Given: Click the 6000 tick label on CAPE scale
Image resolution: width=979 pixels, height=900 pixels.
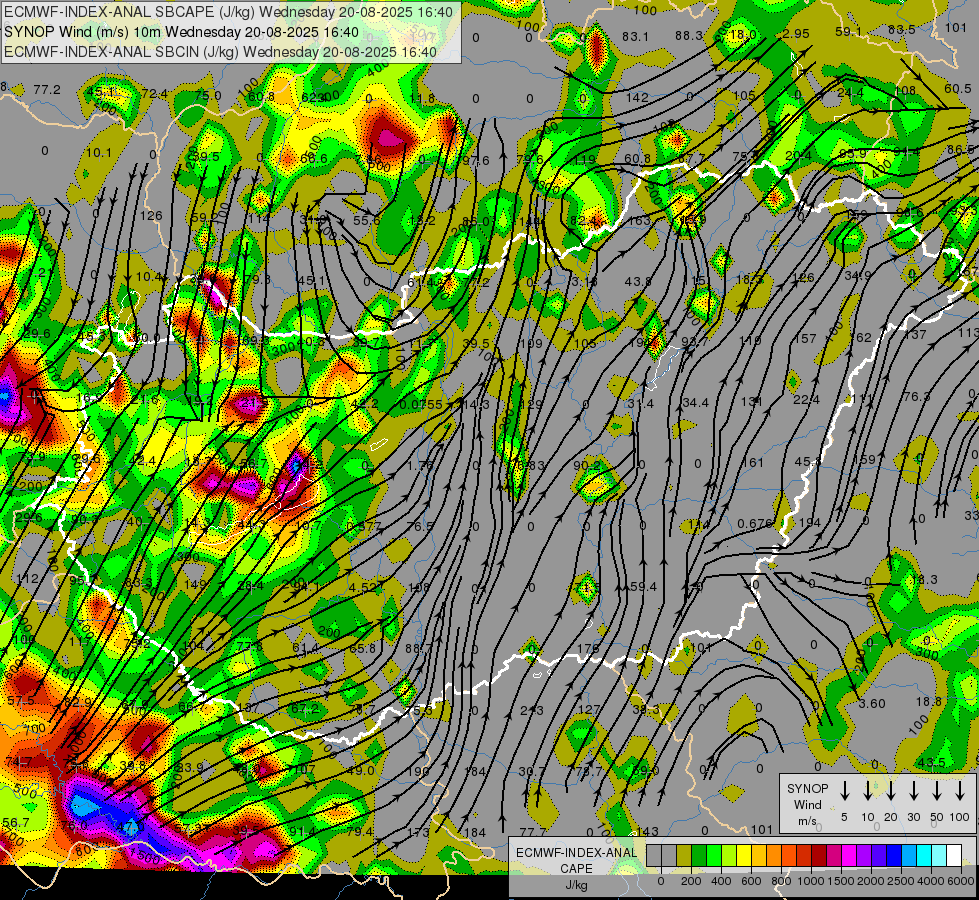Looking at the screenshot, I should 961,881.
